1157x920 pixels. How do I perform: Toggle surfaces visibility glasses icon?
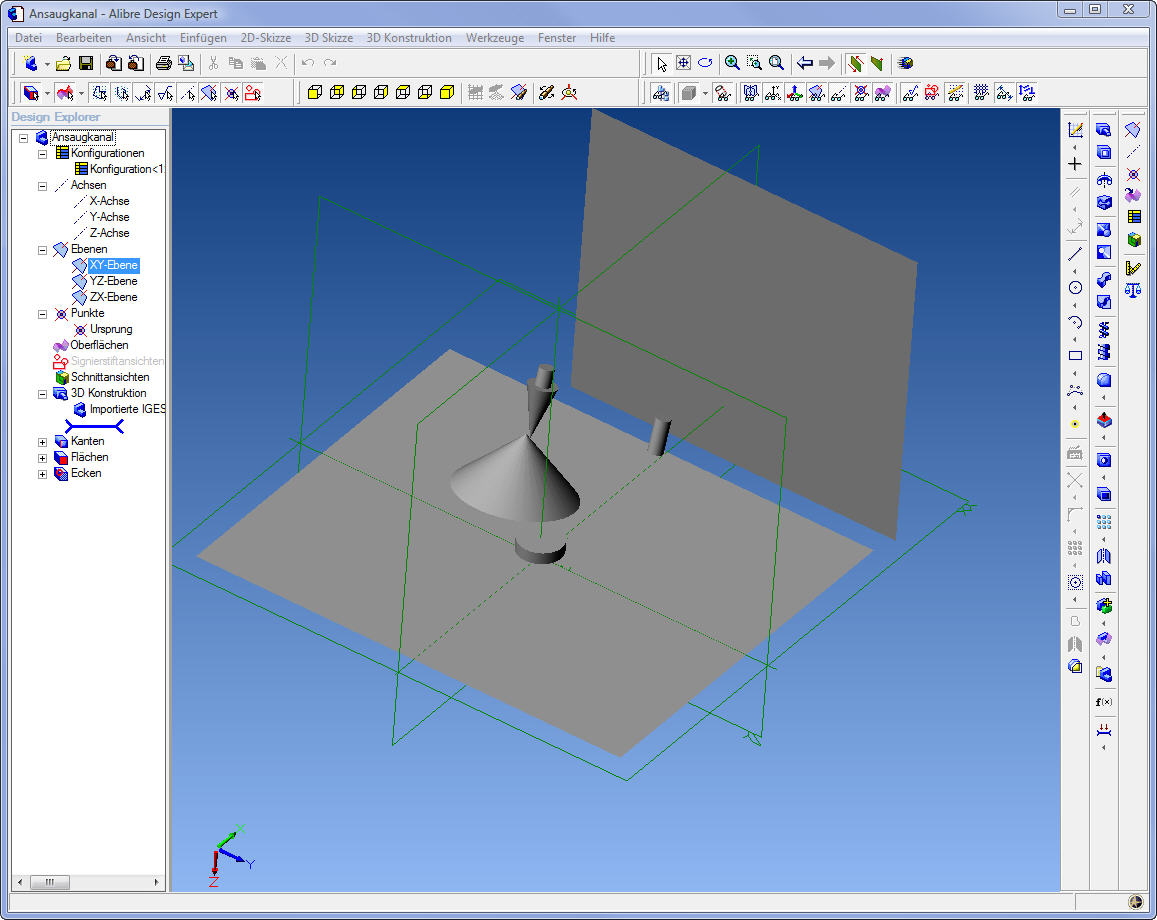coord(883,93)
